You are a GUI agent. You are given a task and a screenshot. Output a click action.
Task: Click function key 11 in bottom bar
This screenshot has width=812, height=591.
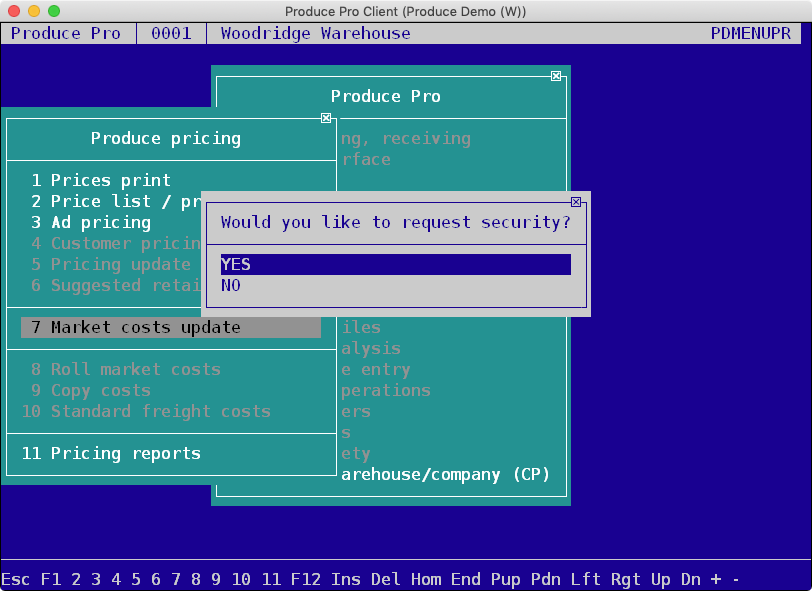271,579
